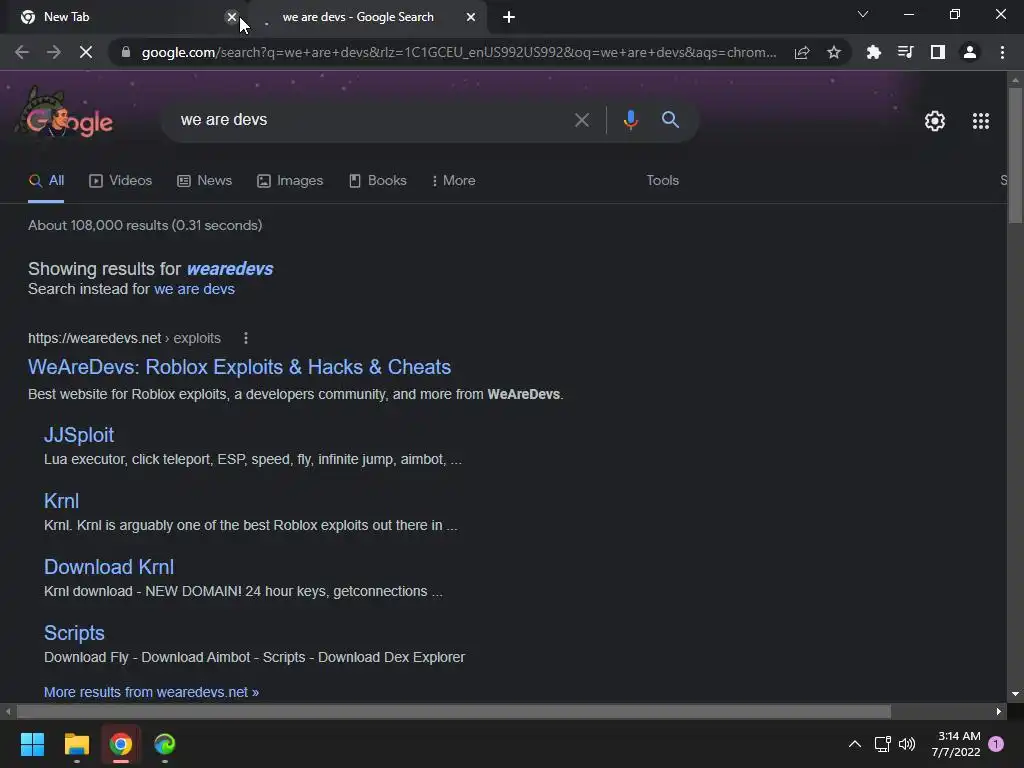
Task: Open the volume tray icon
Action: point(907,744)
